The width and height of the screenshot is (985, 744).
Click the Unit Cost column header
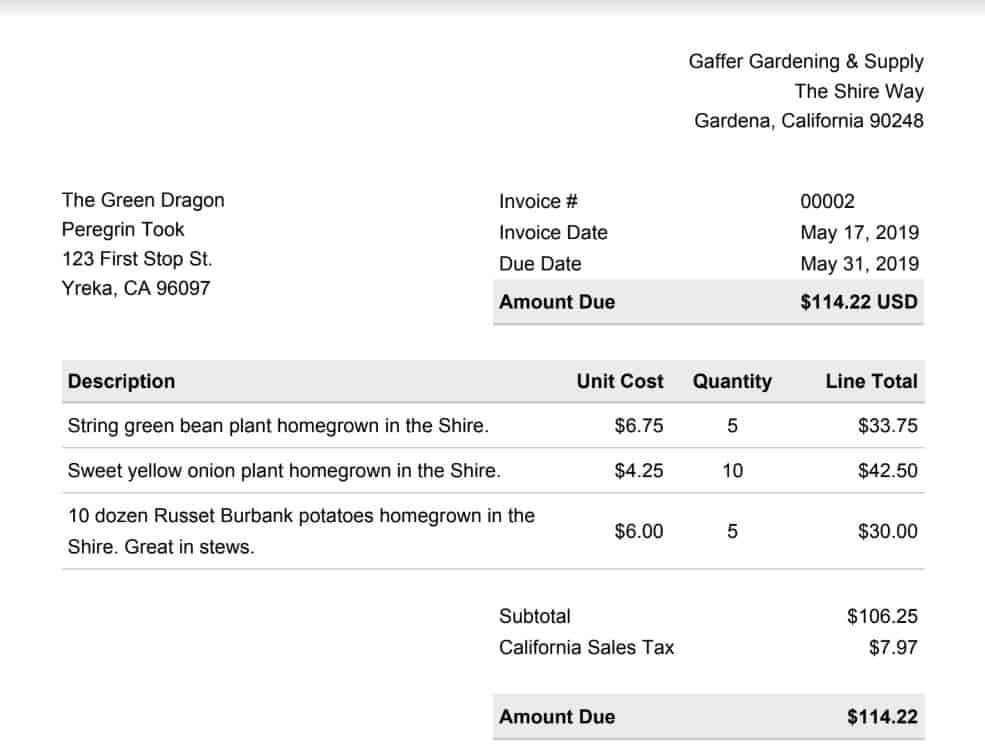[x=619, y=381]
